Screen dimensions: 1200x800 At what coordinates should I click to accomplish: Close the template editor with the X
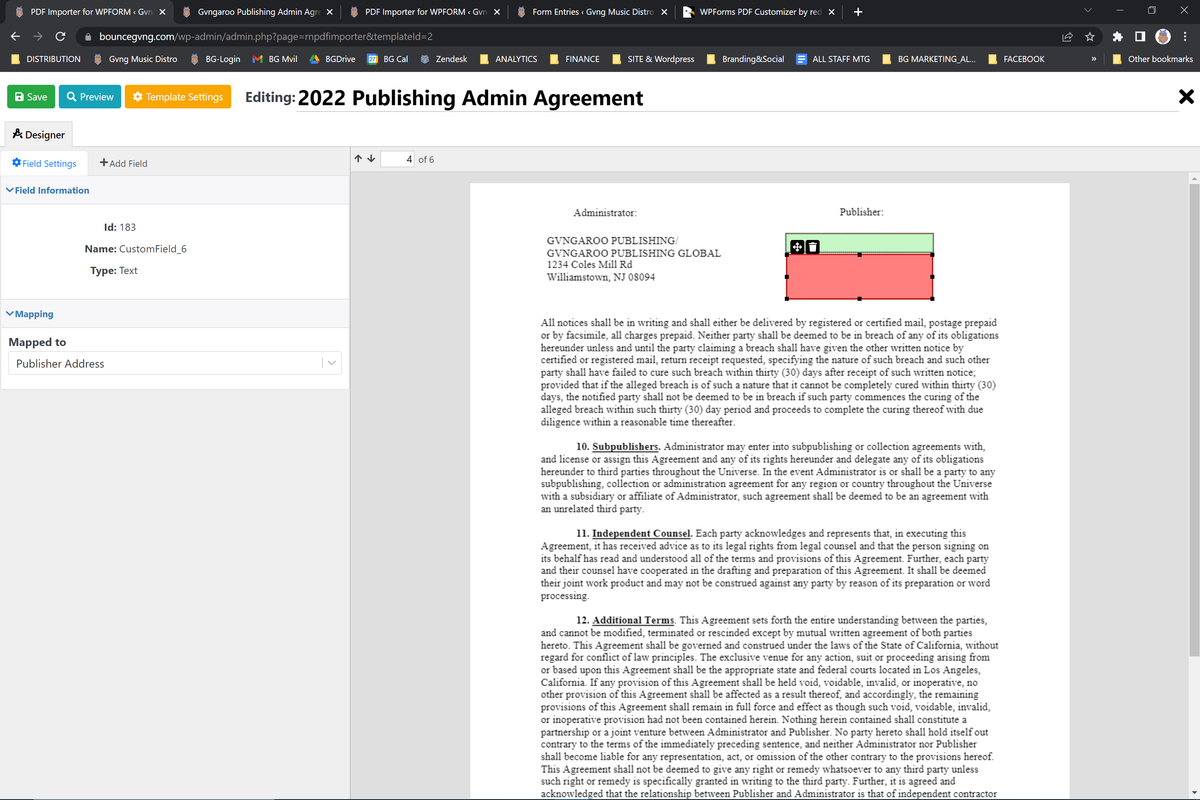1186,97
